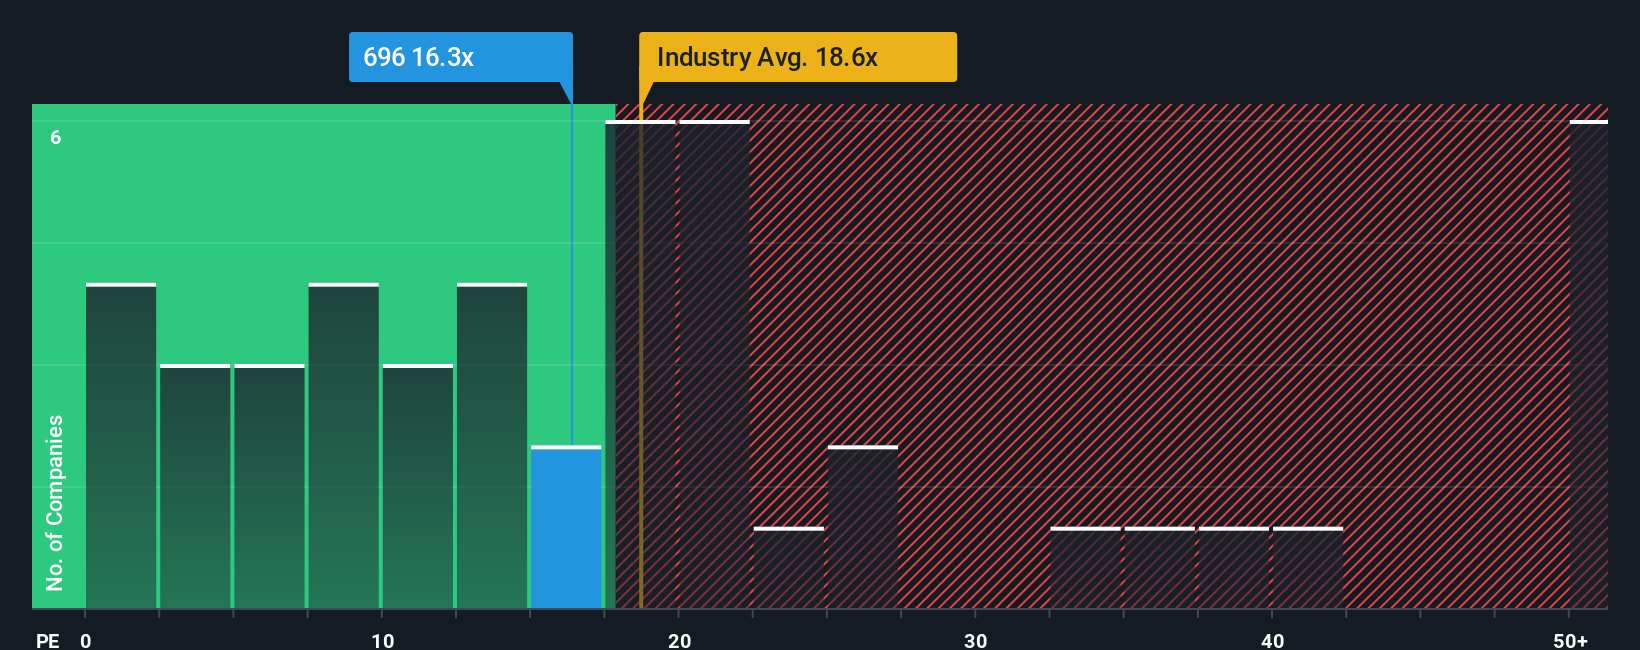
Task: Click the x-axis tick label '50+'
Action: 1571,641
